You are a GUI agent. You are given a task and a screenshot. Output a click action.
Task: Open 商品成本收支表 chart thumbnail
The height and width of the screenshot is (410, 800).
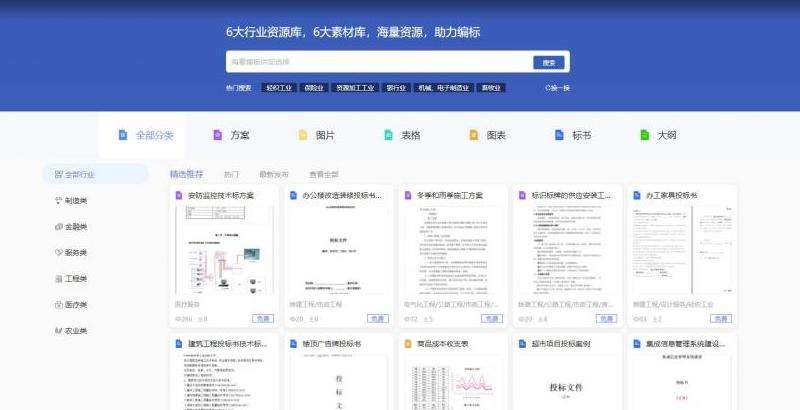coord(453,382)
